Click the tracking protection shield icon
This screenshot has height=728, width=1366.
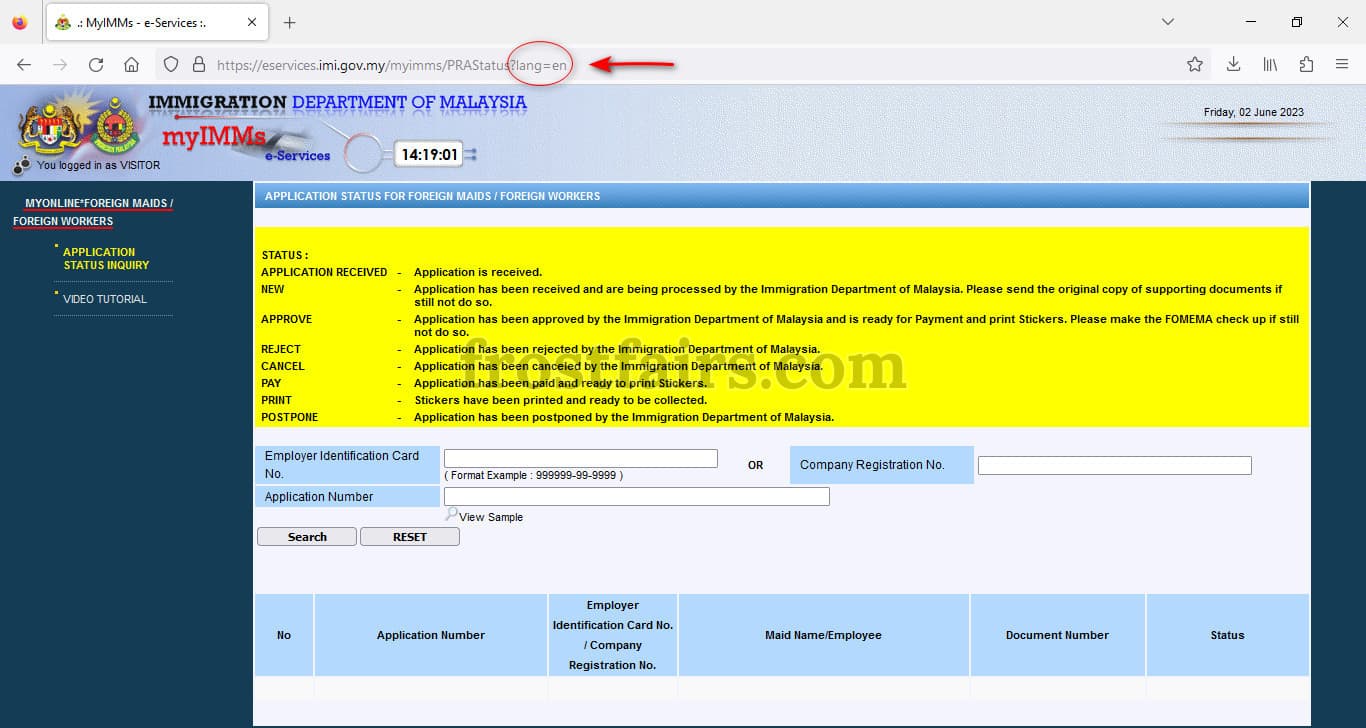tap(171, 64)
